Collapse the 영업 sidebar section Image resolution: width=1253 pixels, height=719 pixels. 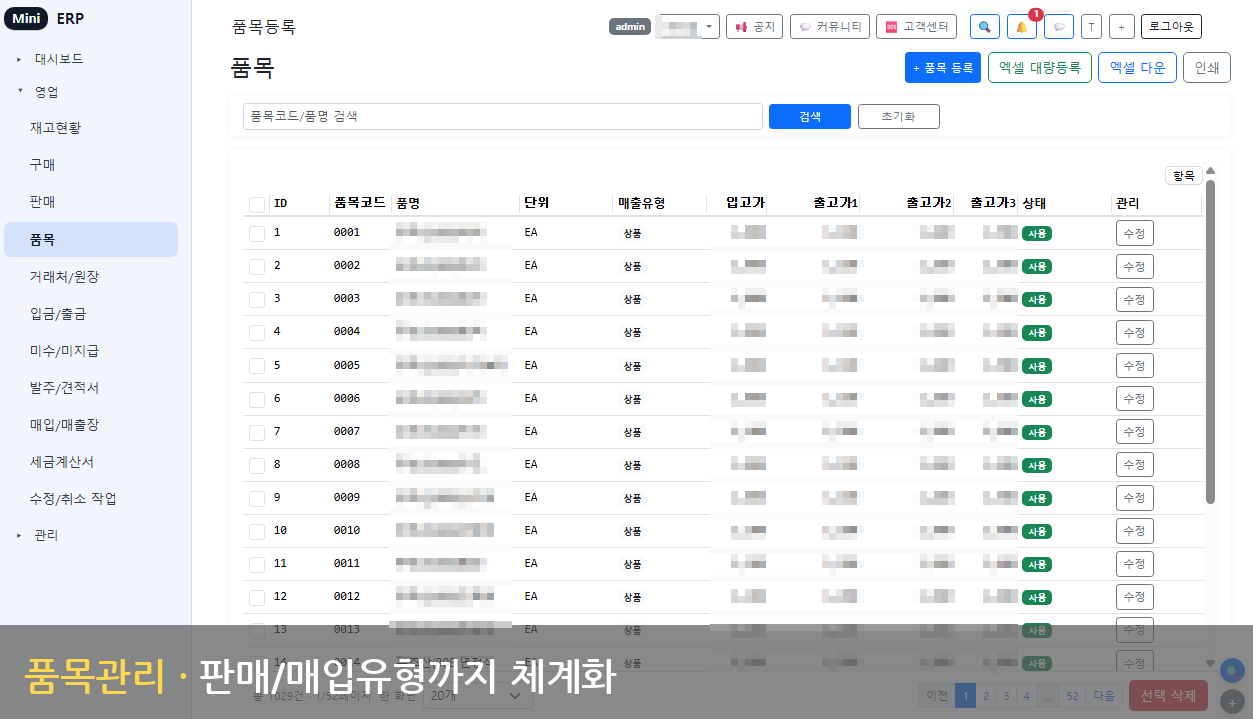coord(46,92)
